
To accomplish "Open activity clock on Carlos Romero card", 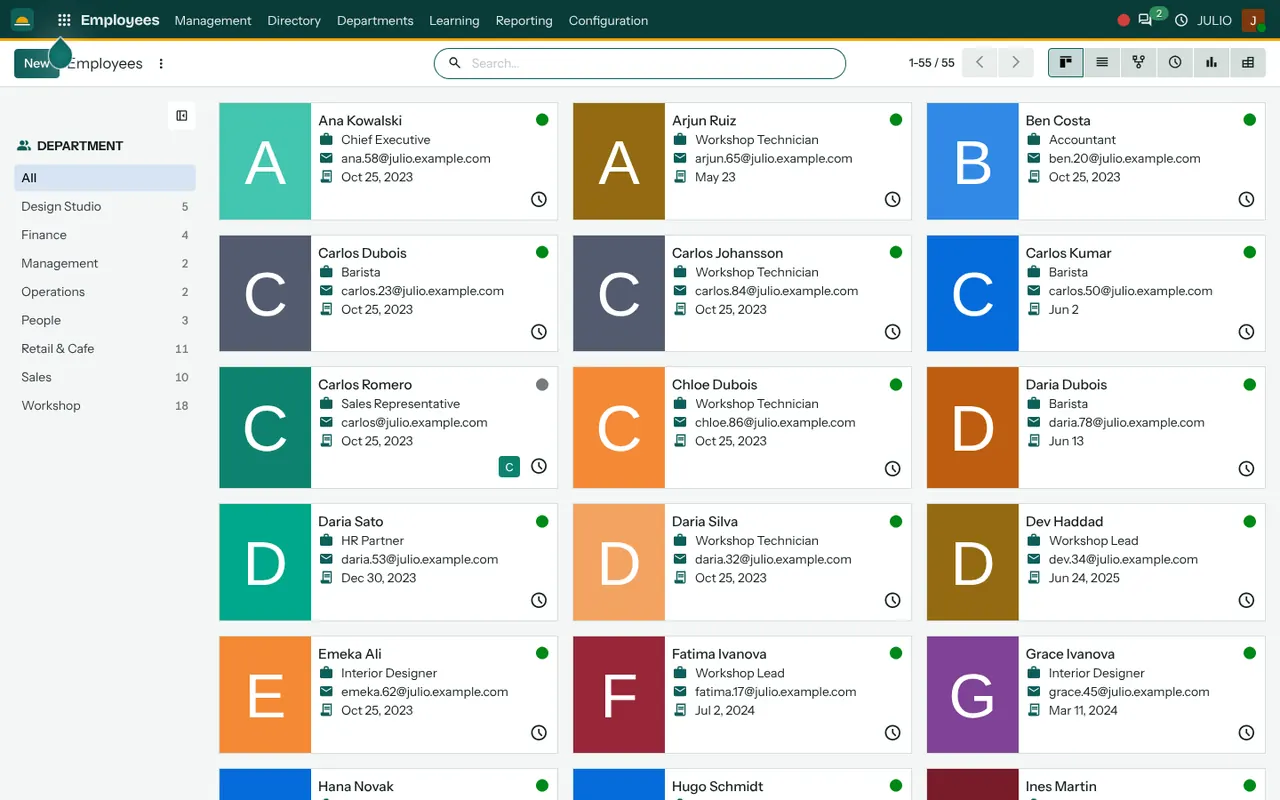I will tap(539, 466).
